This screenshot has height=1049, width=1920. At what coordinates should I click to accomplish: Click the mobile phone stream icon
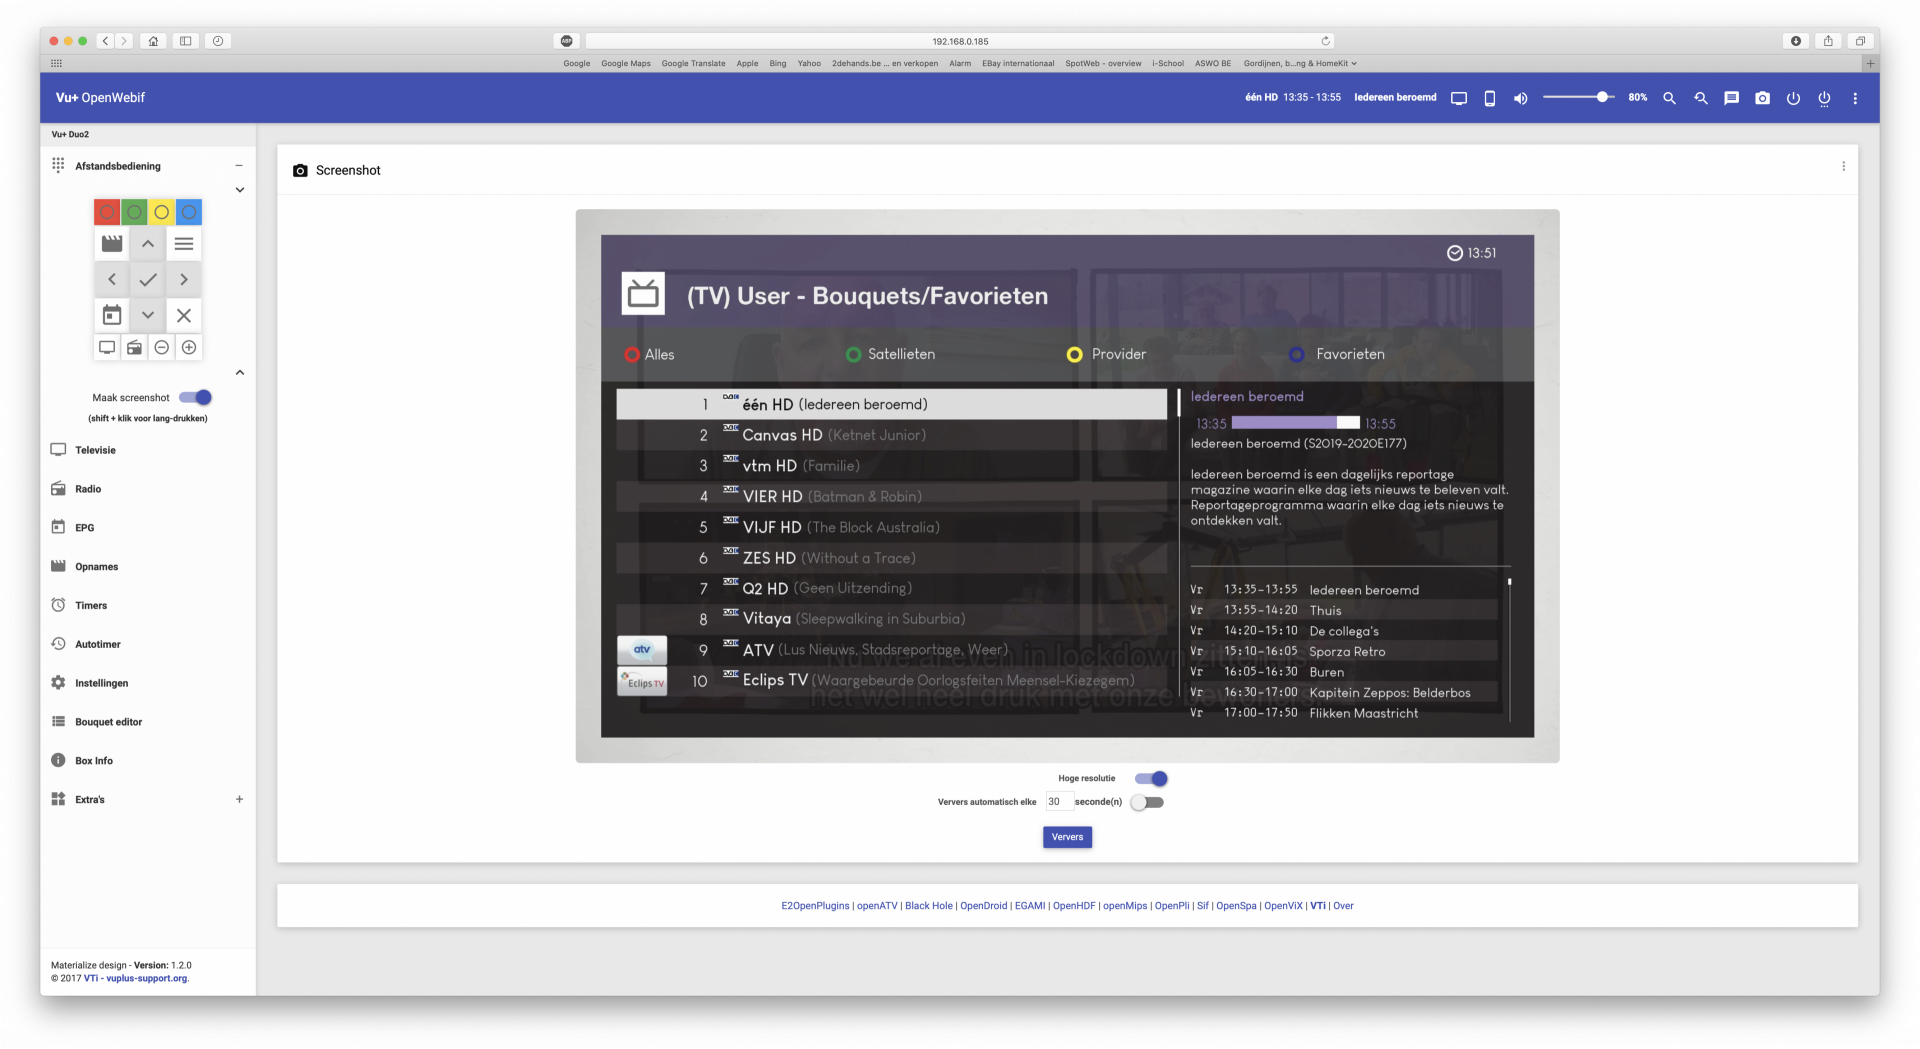pyautogui.click(x=1489, y=98)
